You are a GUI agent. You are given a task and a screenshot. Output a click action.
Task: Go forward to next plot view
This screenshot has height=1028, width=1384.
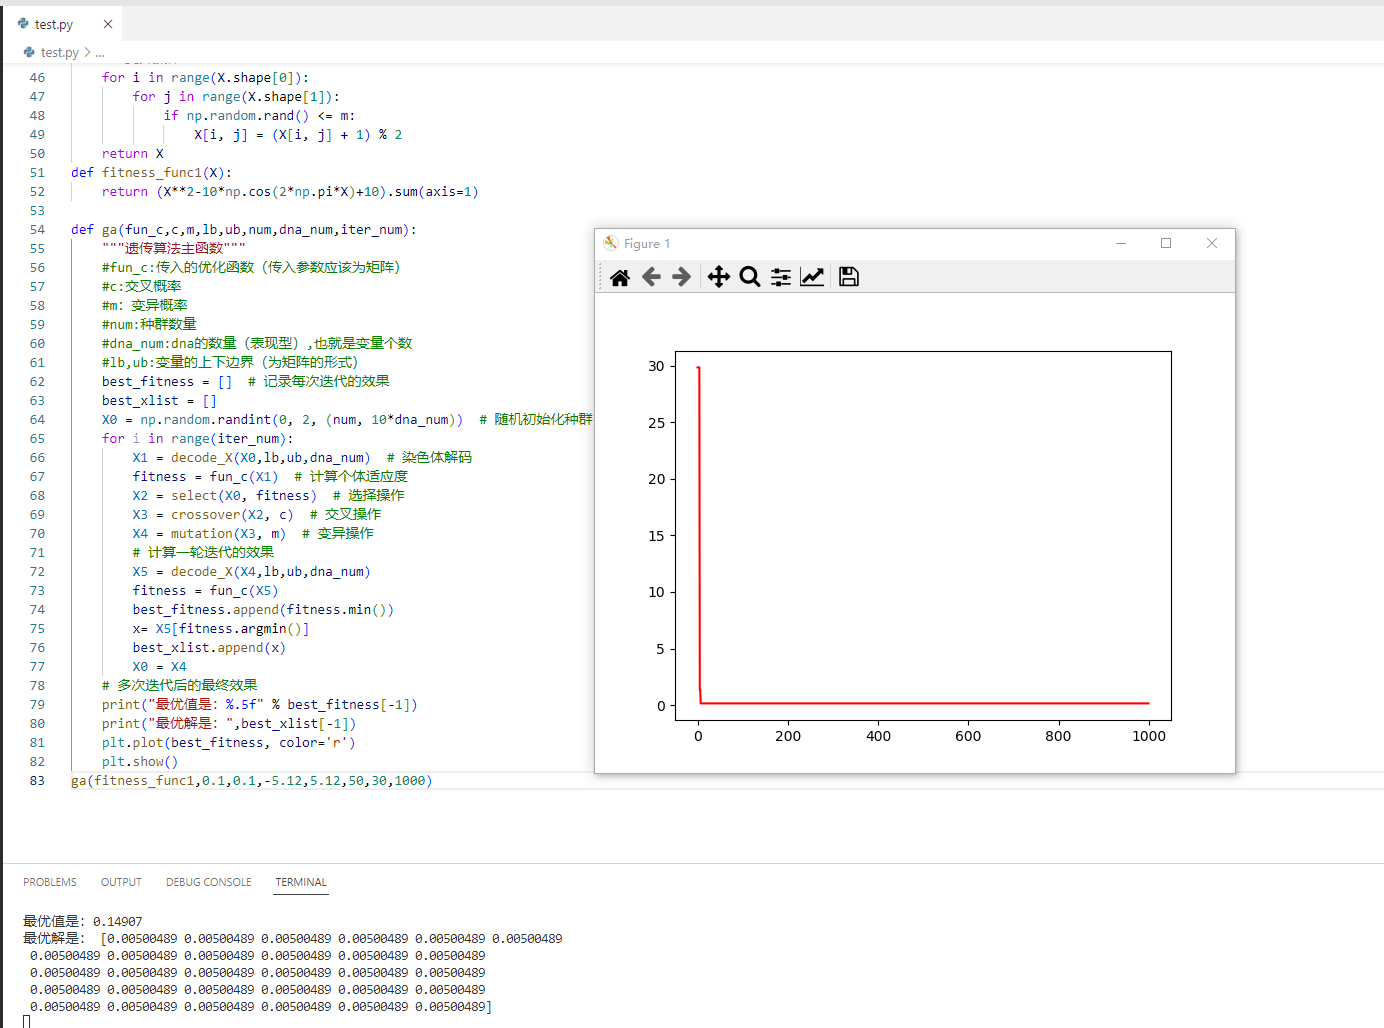[x=682, y=277]
